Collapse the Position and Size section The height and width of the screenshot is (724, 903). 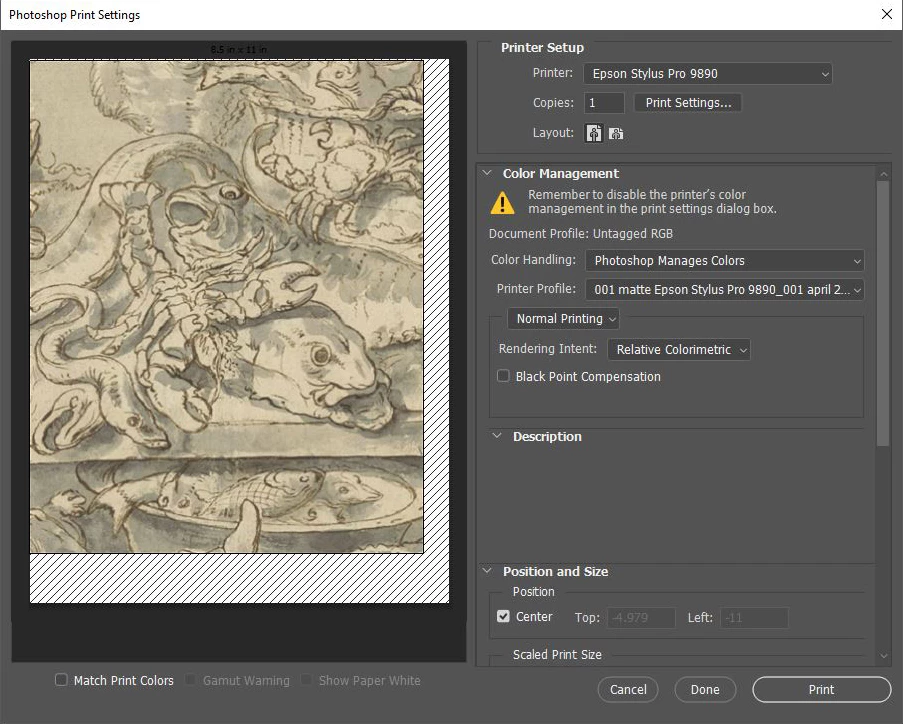pos(487,571)
